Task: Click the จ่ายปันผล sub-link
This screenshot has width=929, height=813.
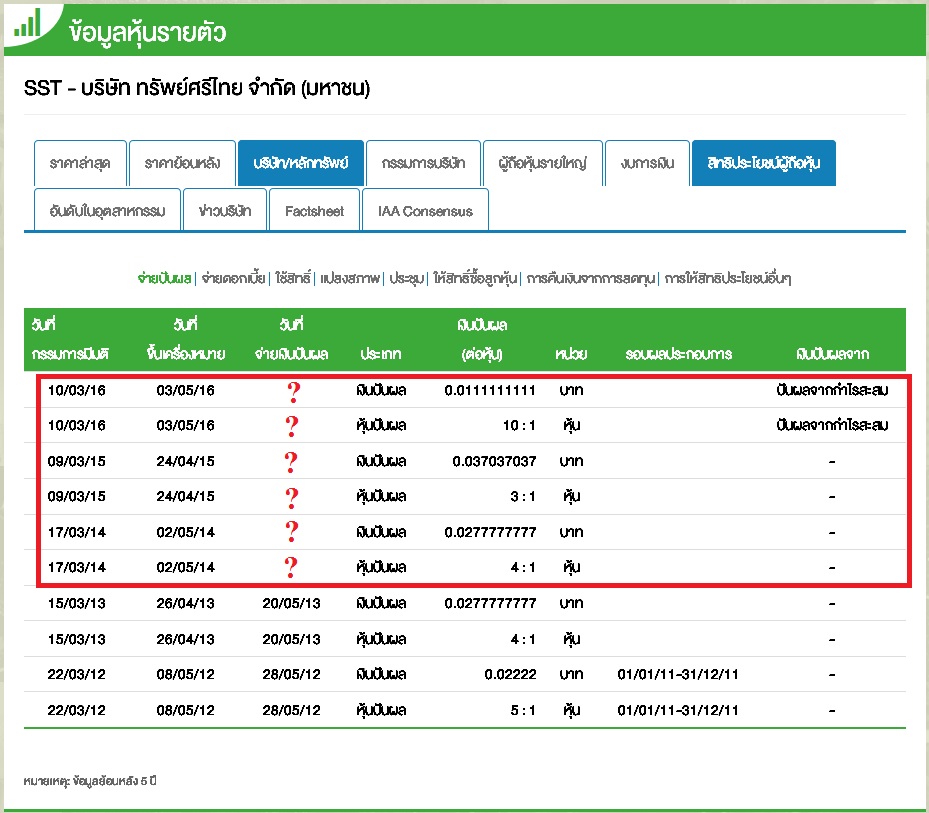Action: coord(164,278)
